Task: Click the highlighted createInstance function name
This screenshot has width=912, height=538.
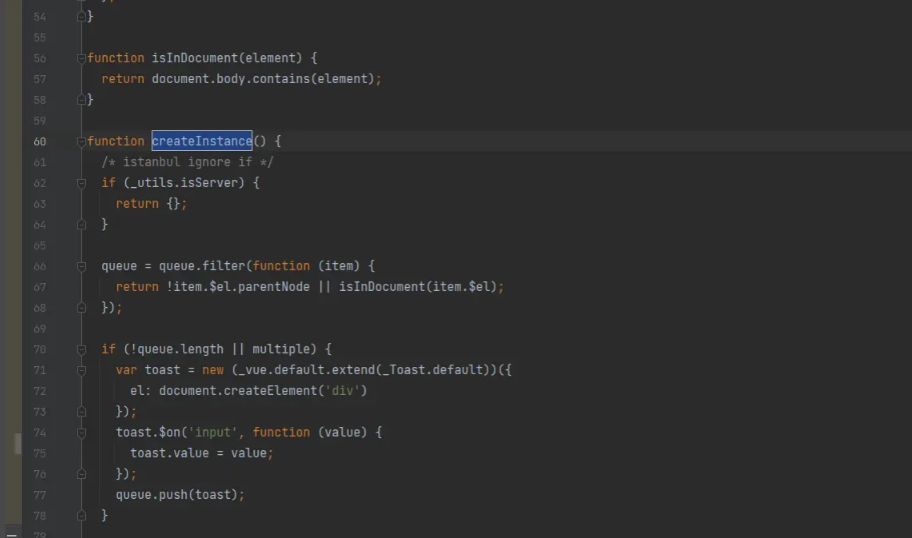Action: [x=202, y=141]
